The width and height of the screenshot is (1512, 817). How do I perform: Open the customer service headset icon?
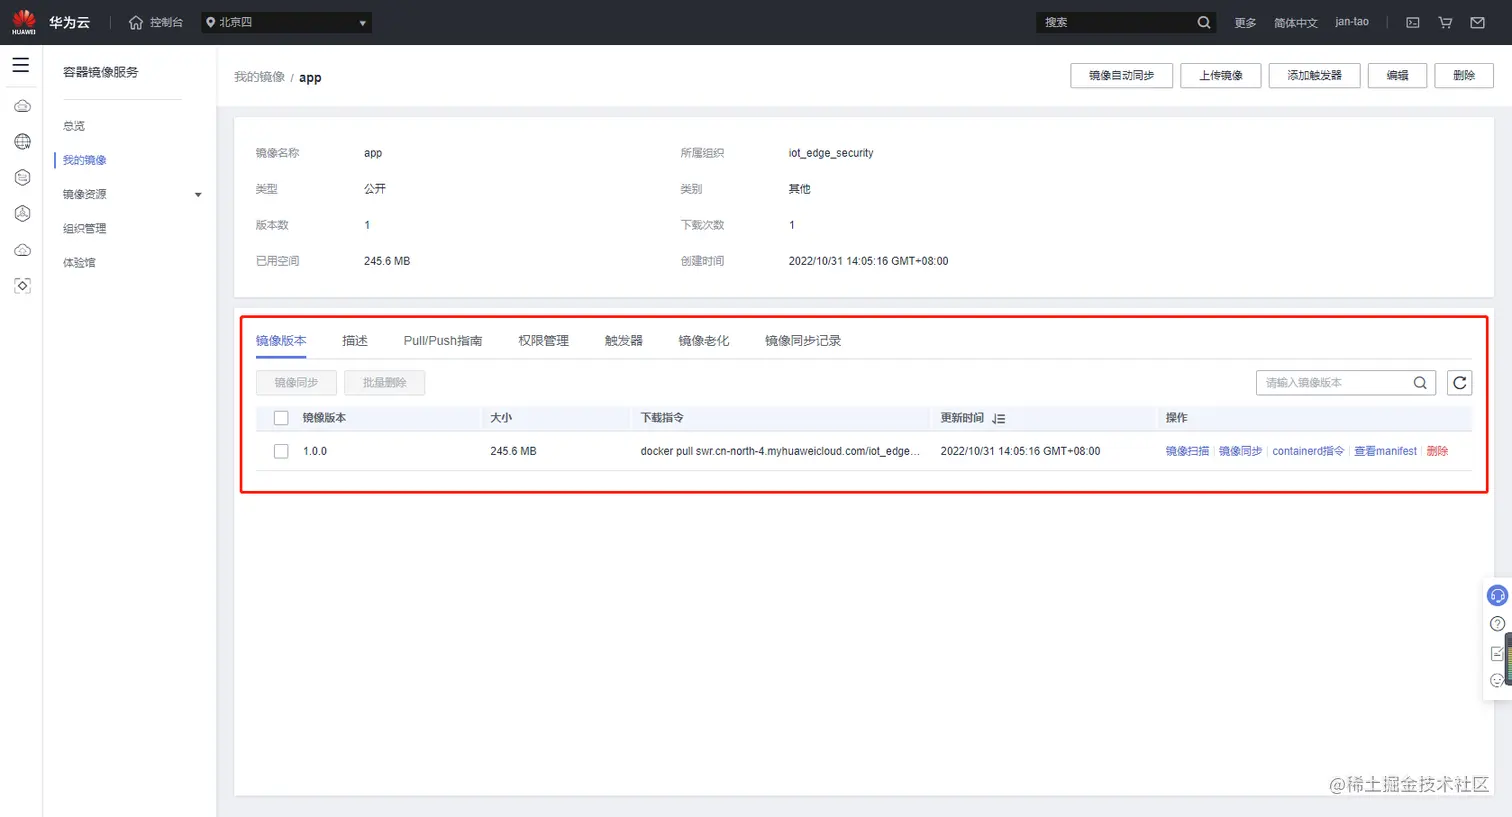(x=1497, y=596)
